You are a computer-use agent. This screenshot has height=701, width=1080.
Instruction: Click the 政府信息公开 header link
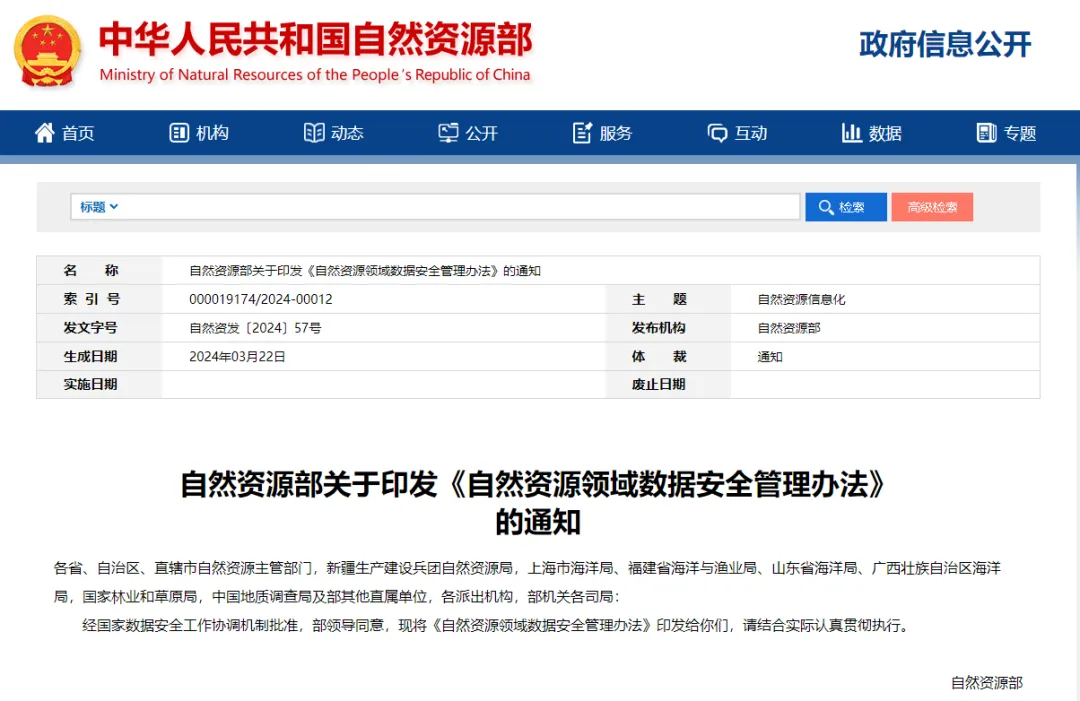(x=944, y=44)
